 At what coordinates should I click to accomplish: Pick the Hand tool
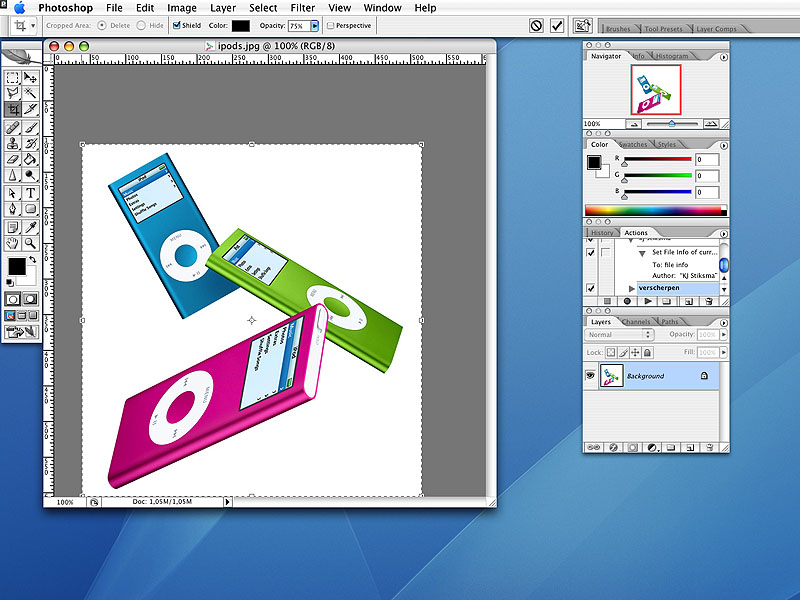click(13, 242)
